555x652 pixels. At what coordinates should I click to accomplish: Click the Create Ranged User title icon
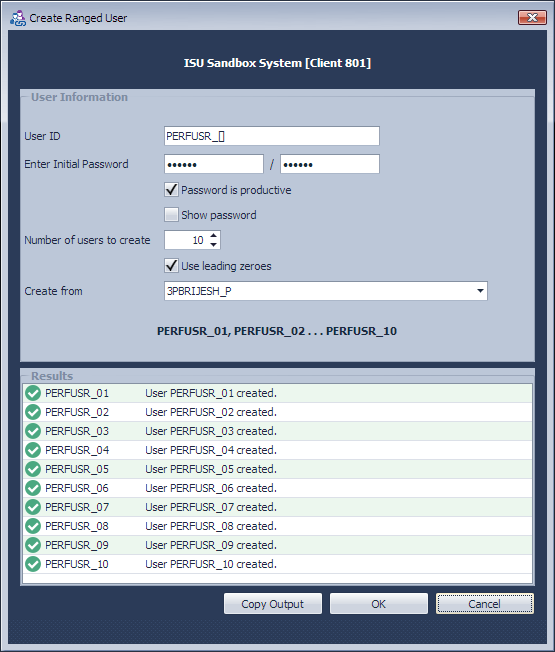click(17, 18)
